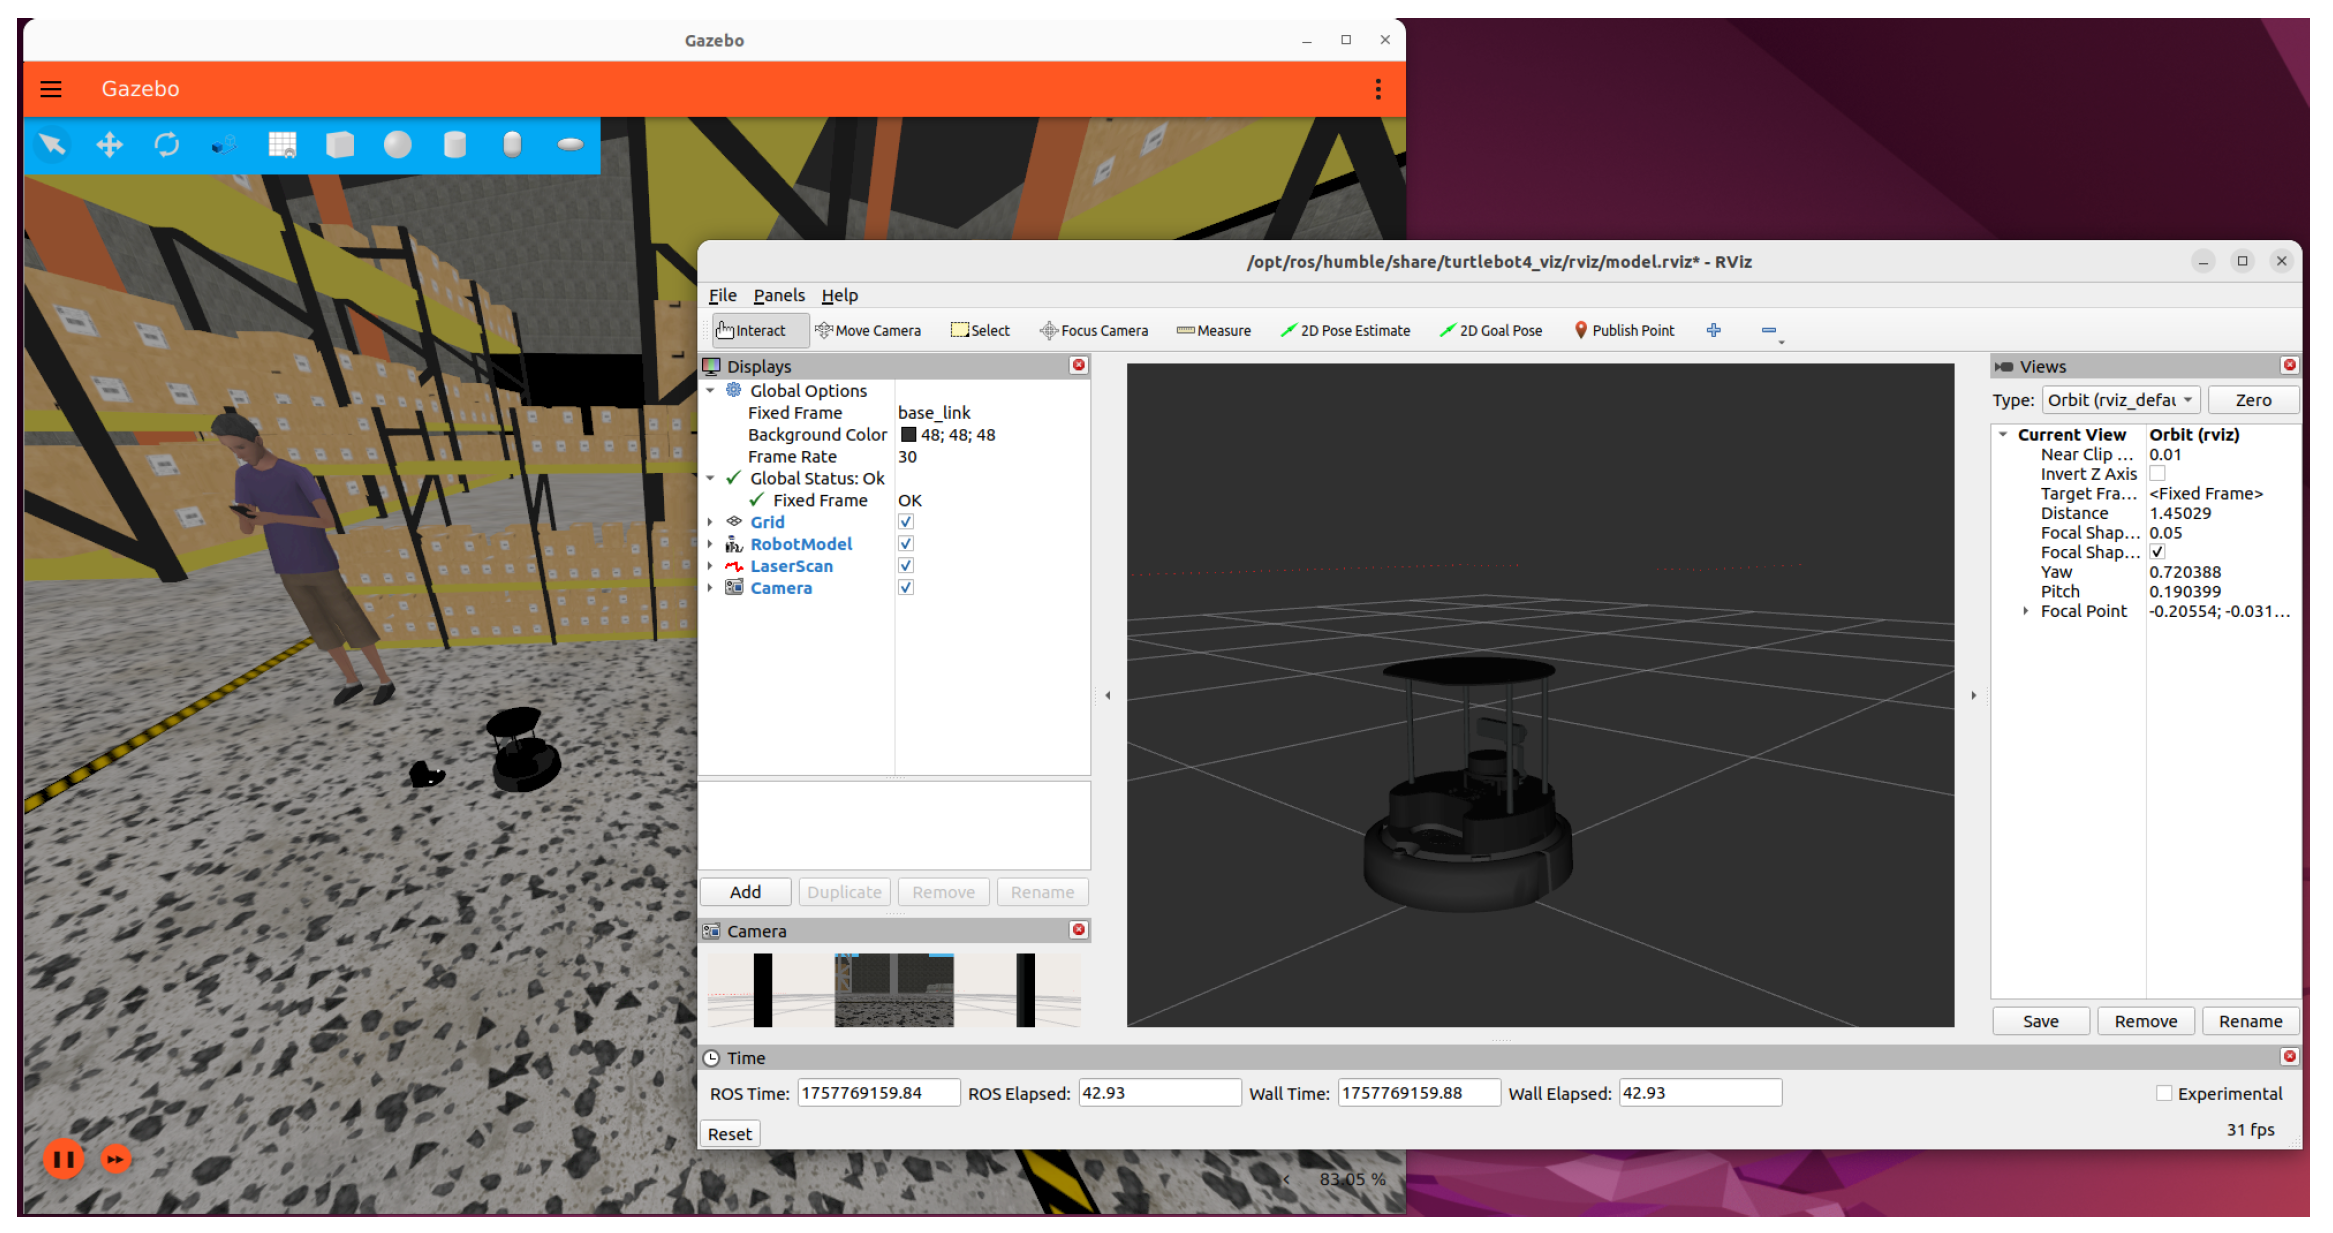Expand the Focal Point property
The height and width of the screenshot is (1233, 2333).
[2025, 611]
